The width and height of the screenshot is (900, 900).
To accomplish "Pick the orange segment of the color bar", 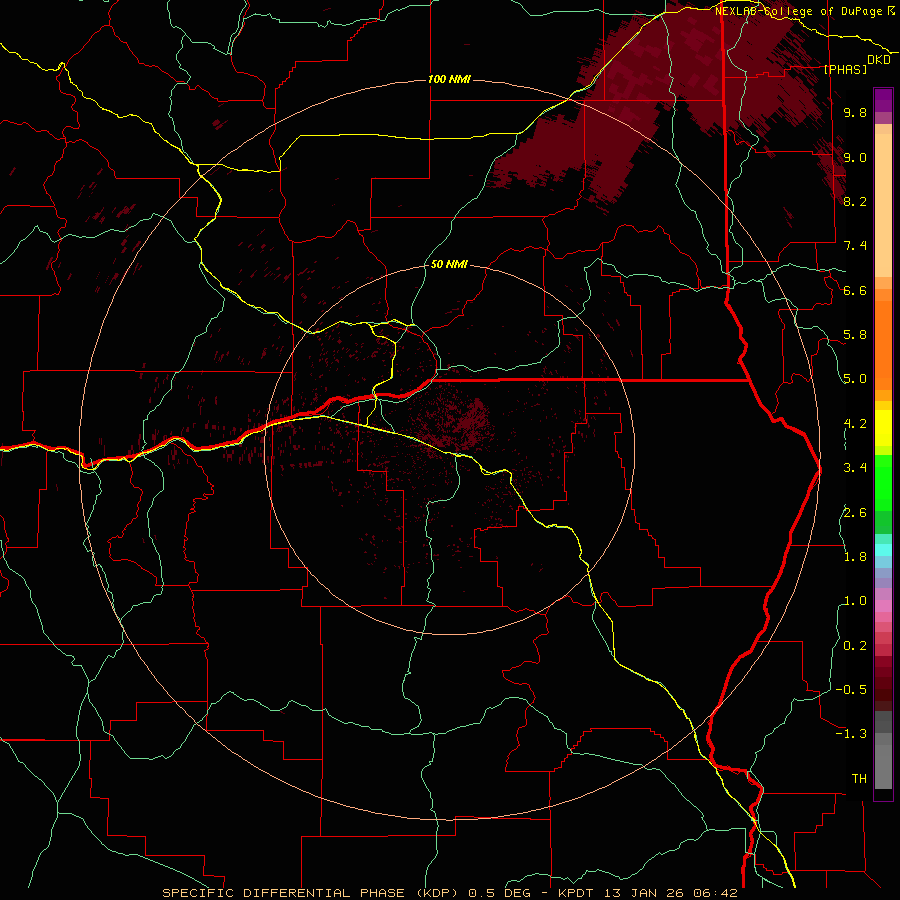I will pos(883,344).
